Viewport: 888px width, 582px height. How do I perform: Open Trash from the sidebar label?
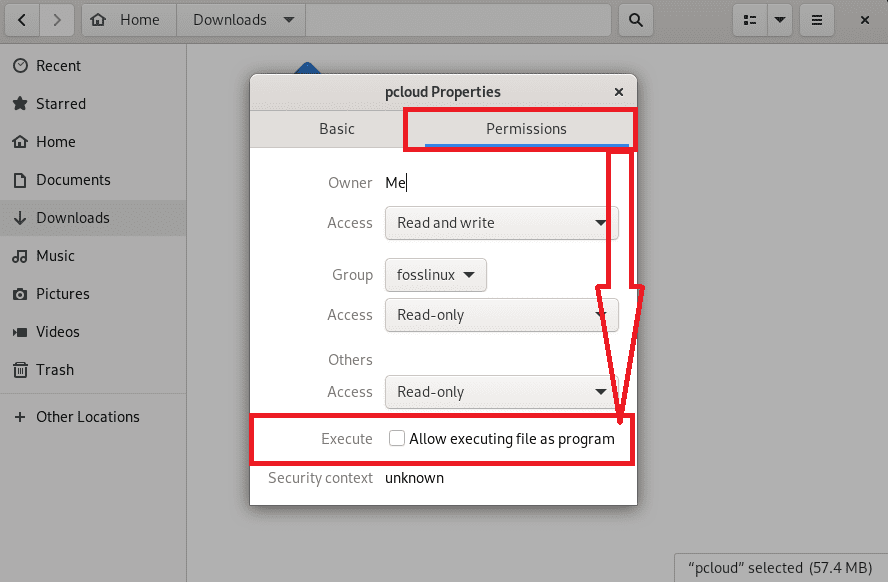(55, 370)
